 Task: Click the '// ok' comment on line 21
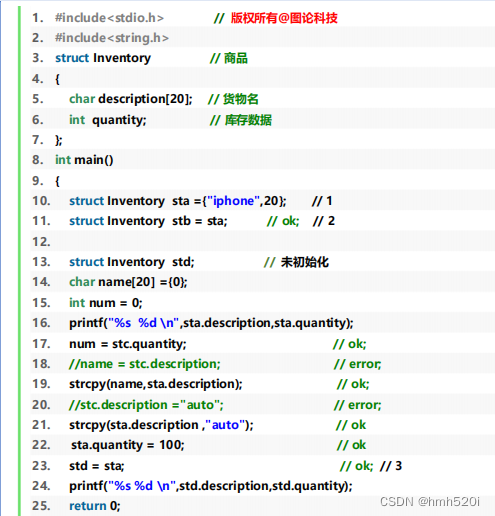(351, 425)
